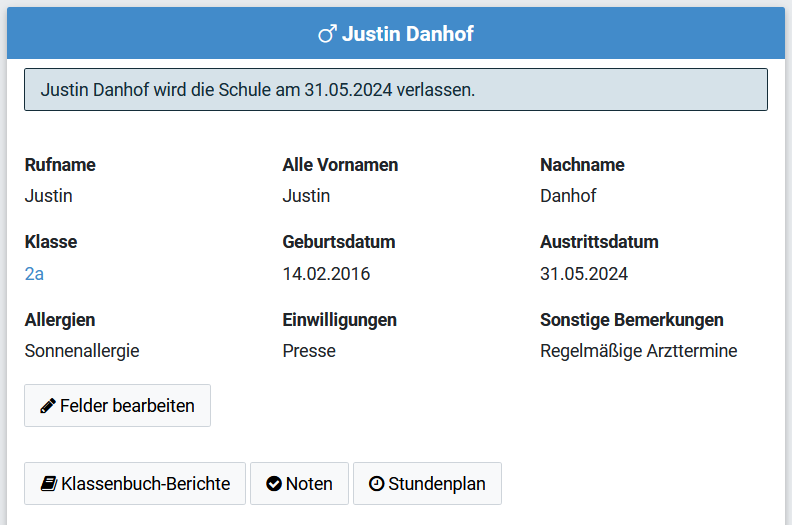Click the Felder bearbeiten button
This screenshot has height=525, width=792.
click(x=118, y=406)
